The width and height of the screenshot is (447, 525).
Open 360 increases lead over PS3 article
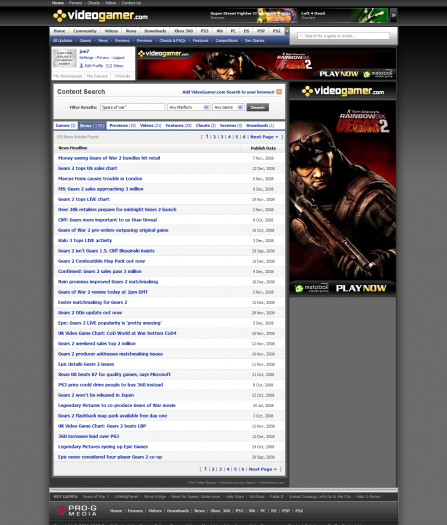point(88,436)
